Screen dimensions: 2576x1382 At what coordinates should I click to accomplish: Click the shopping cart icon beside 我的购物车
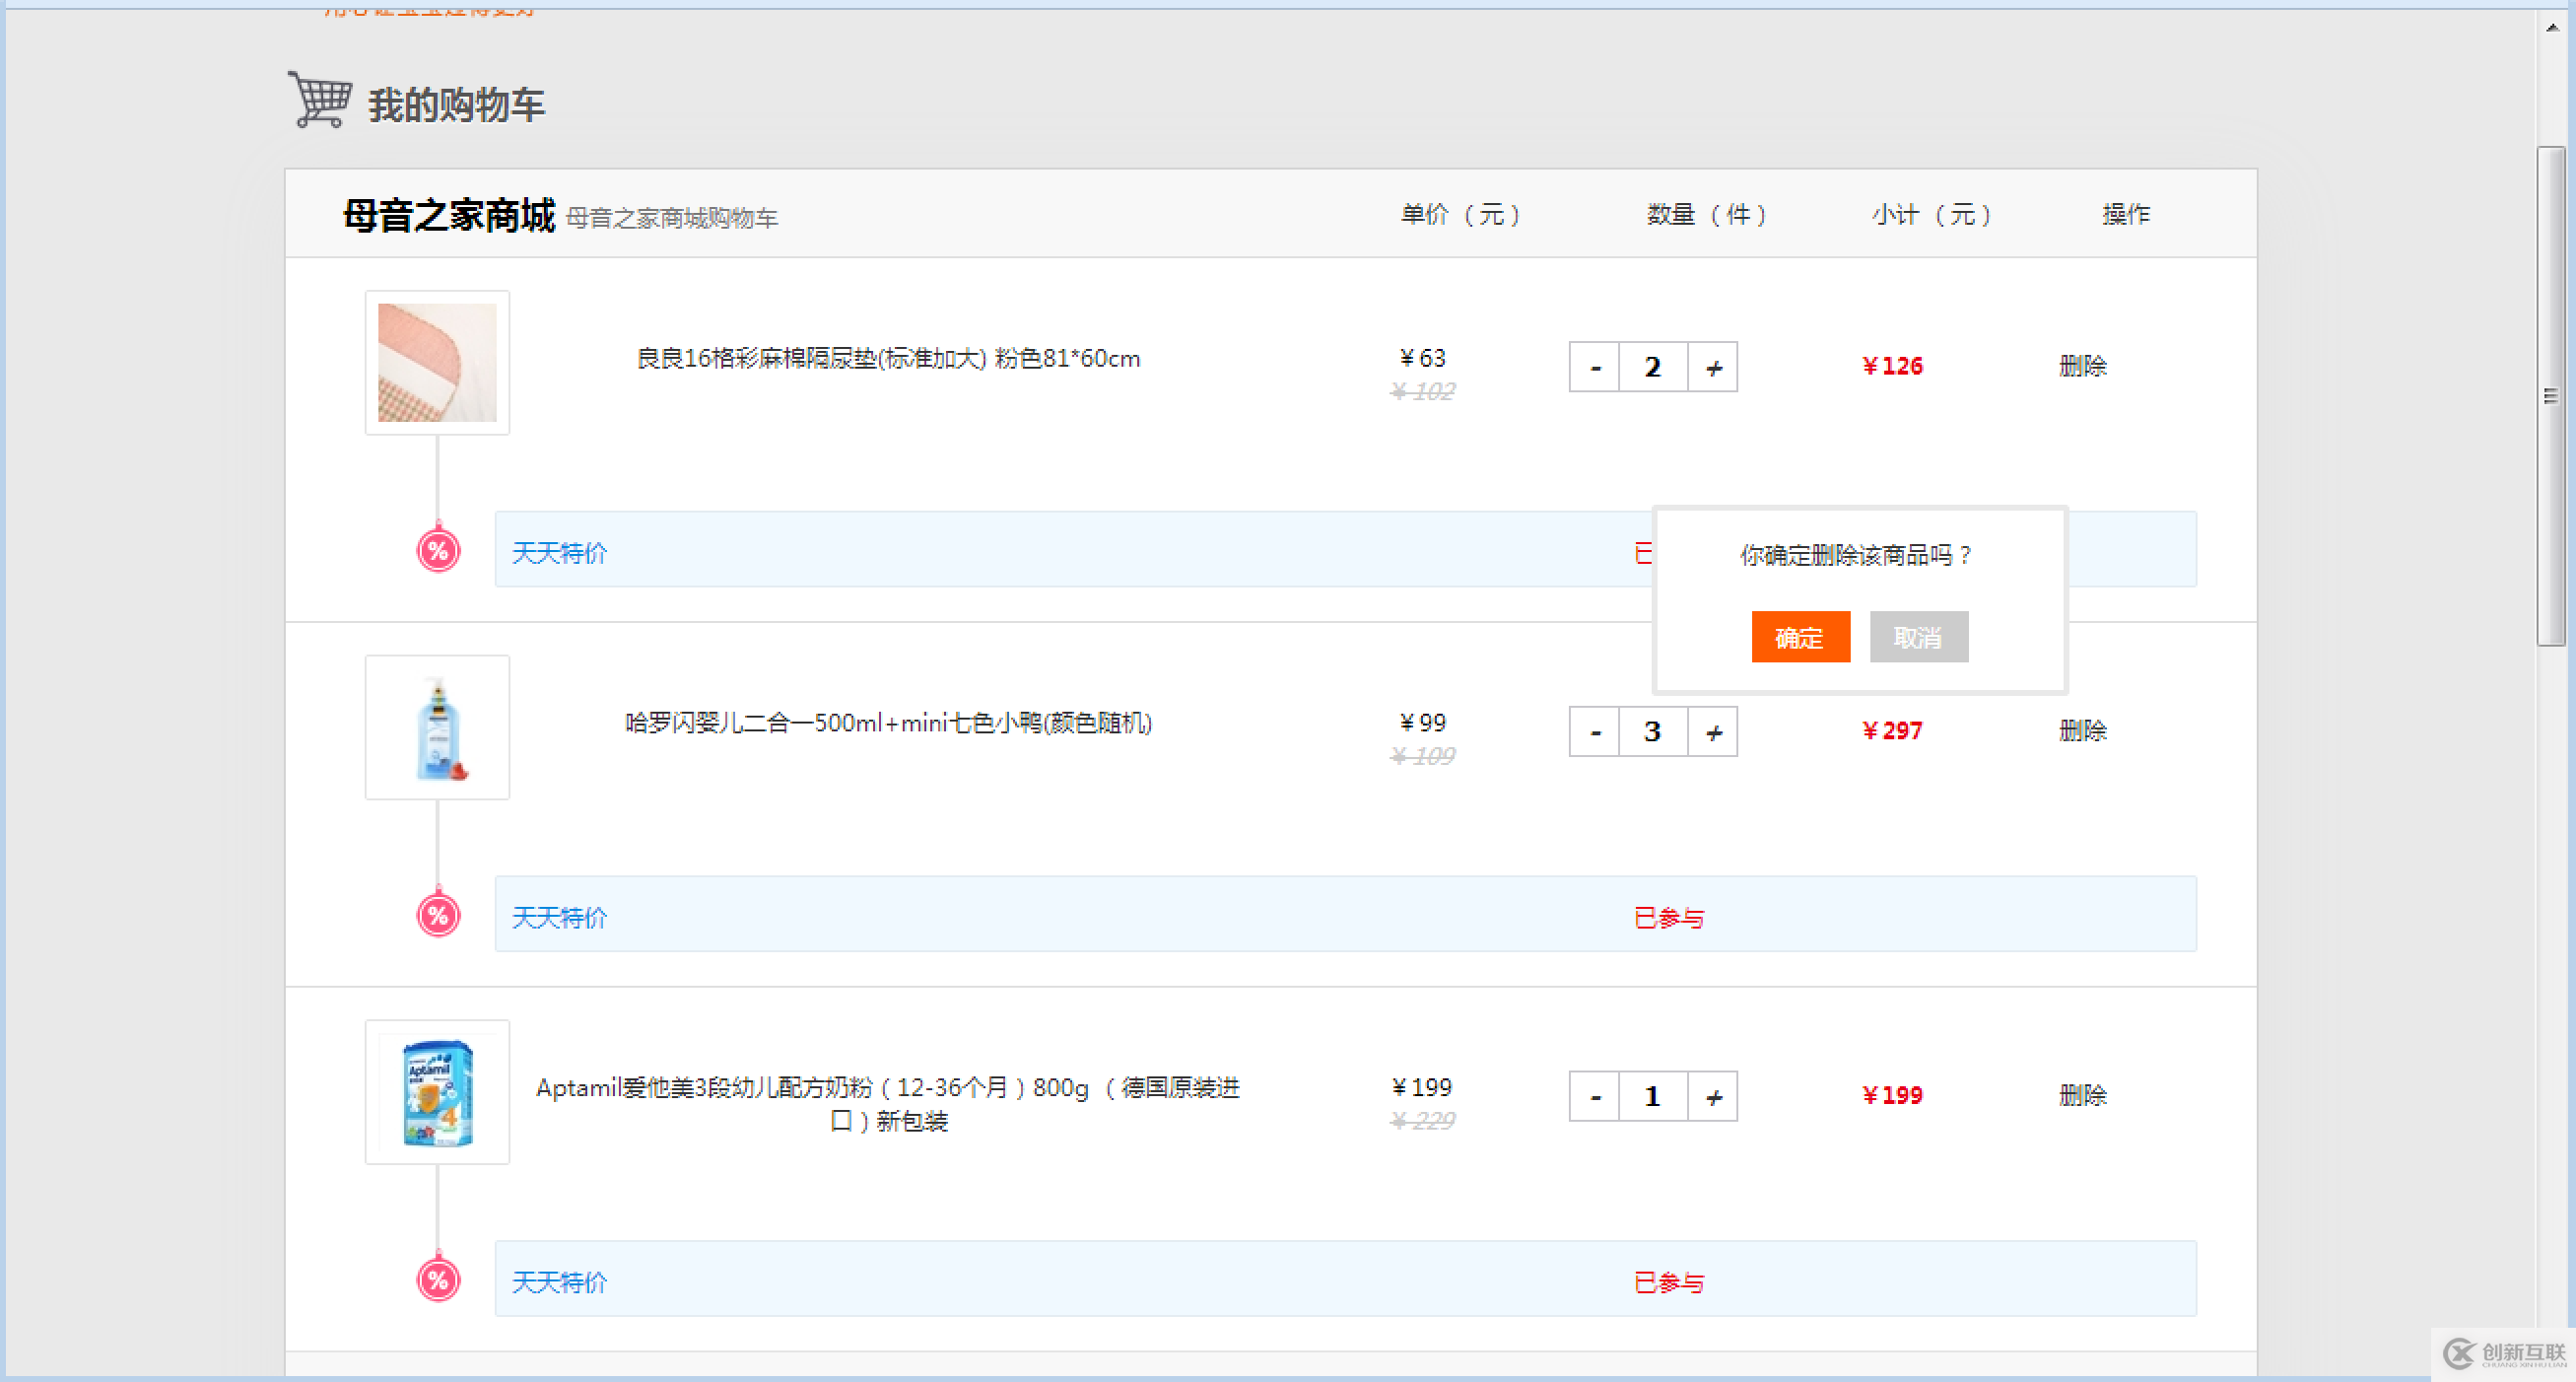click(x=318, y=100)
